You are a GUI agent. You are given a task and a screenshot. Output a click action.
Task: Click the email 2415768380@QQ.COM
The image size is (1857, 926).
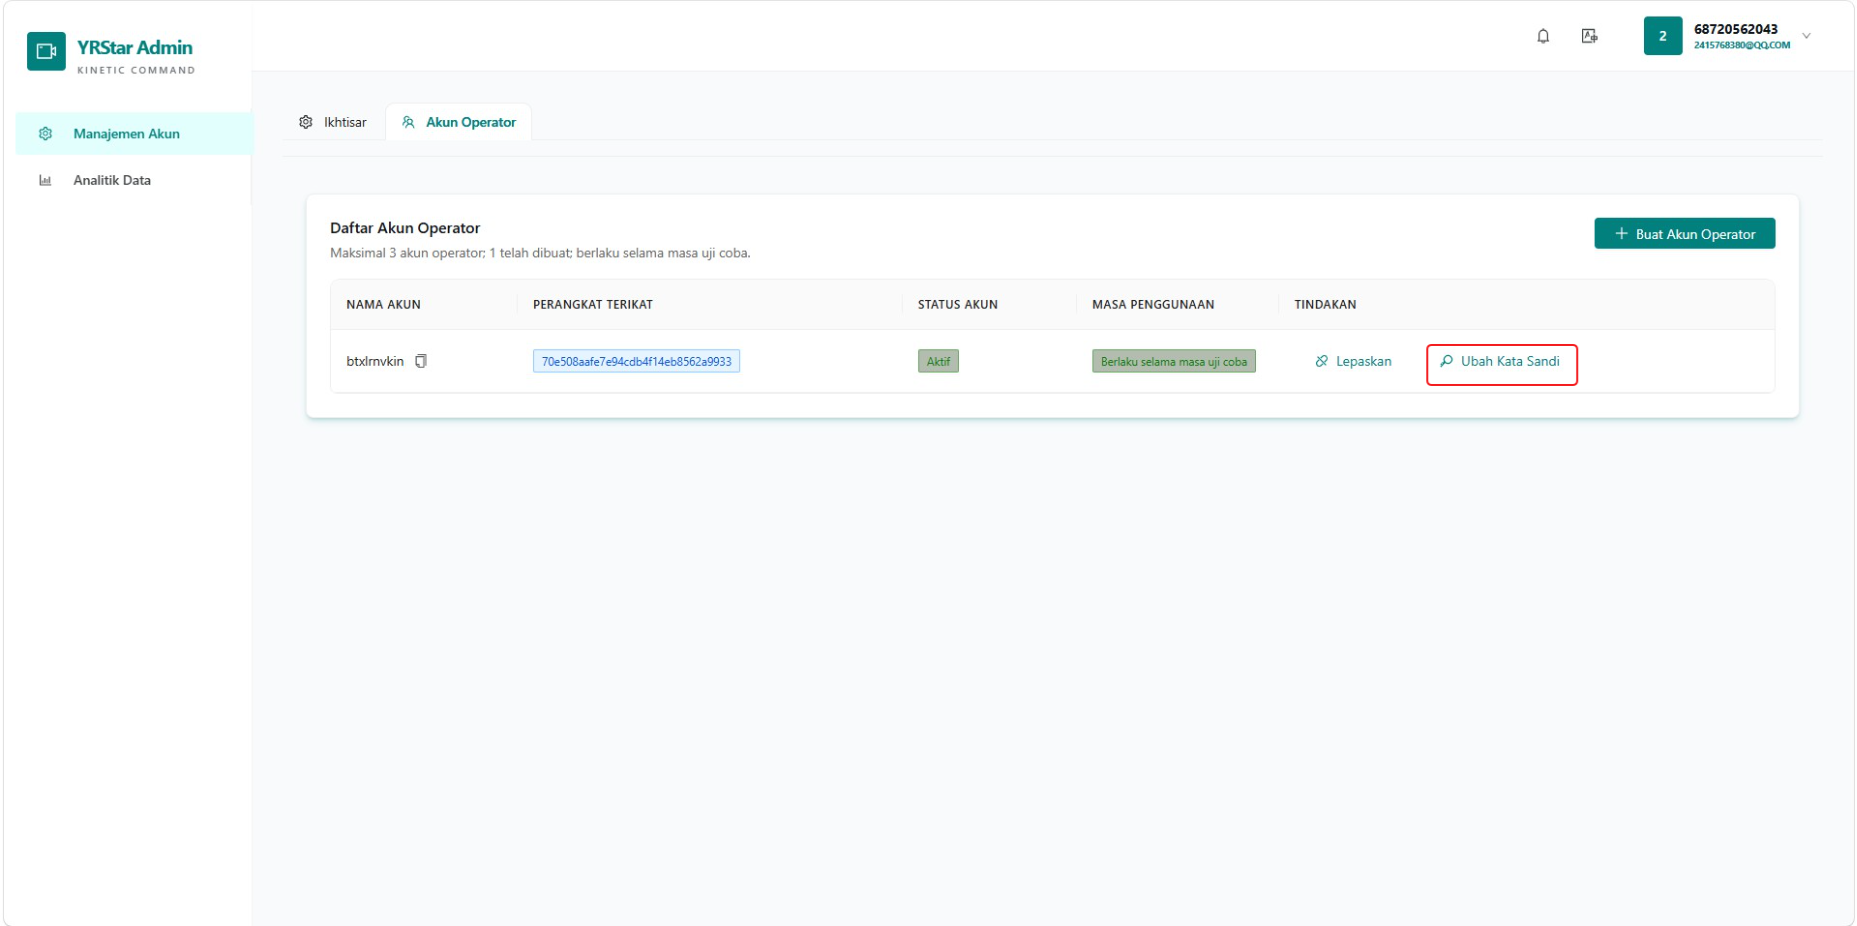coord(1742,45)
